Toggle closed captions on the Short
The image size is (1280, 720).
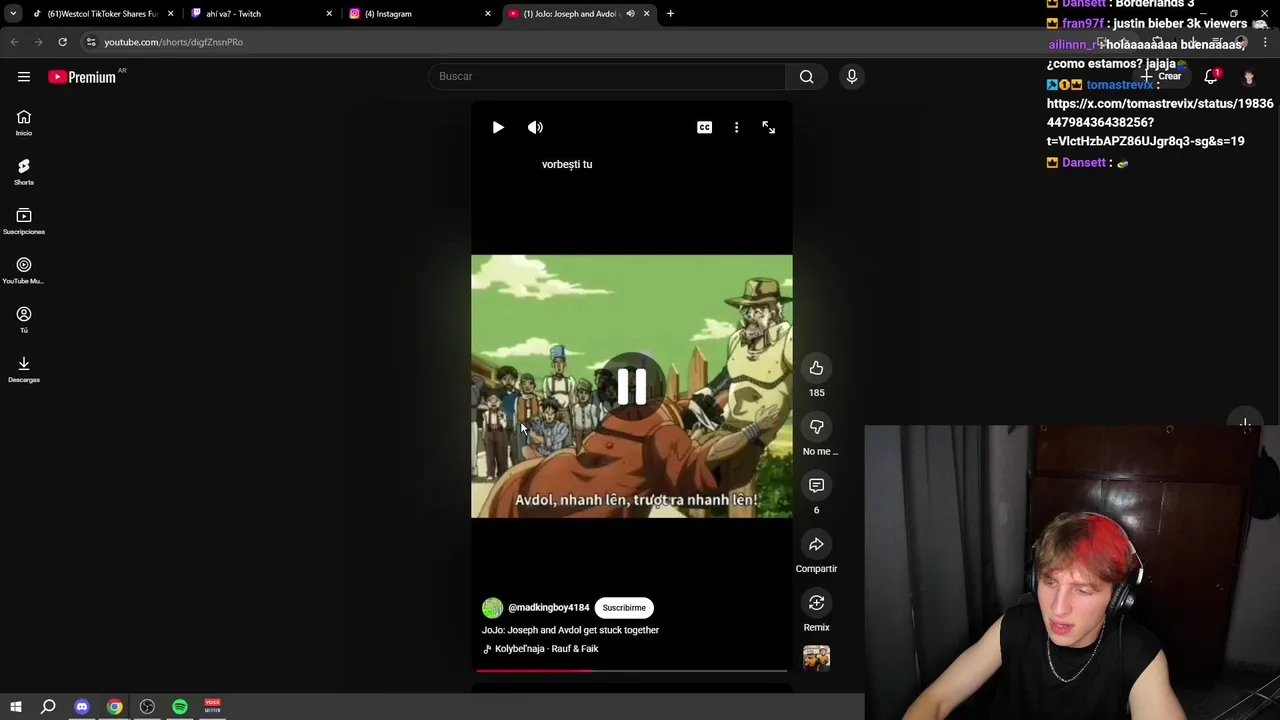pyautogui.click(x=705, y=127)
